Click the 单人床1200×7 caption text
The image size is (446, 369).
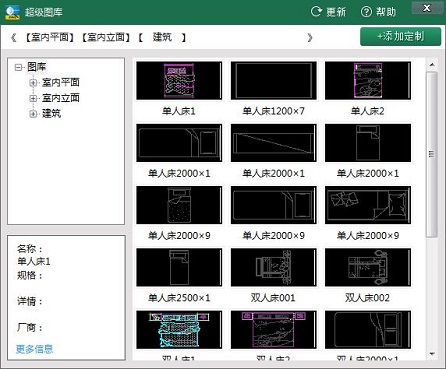(273, 111)
